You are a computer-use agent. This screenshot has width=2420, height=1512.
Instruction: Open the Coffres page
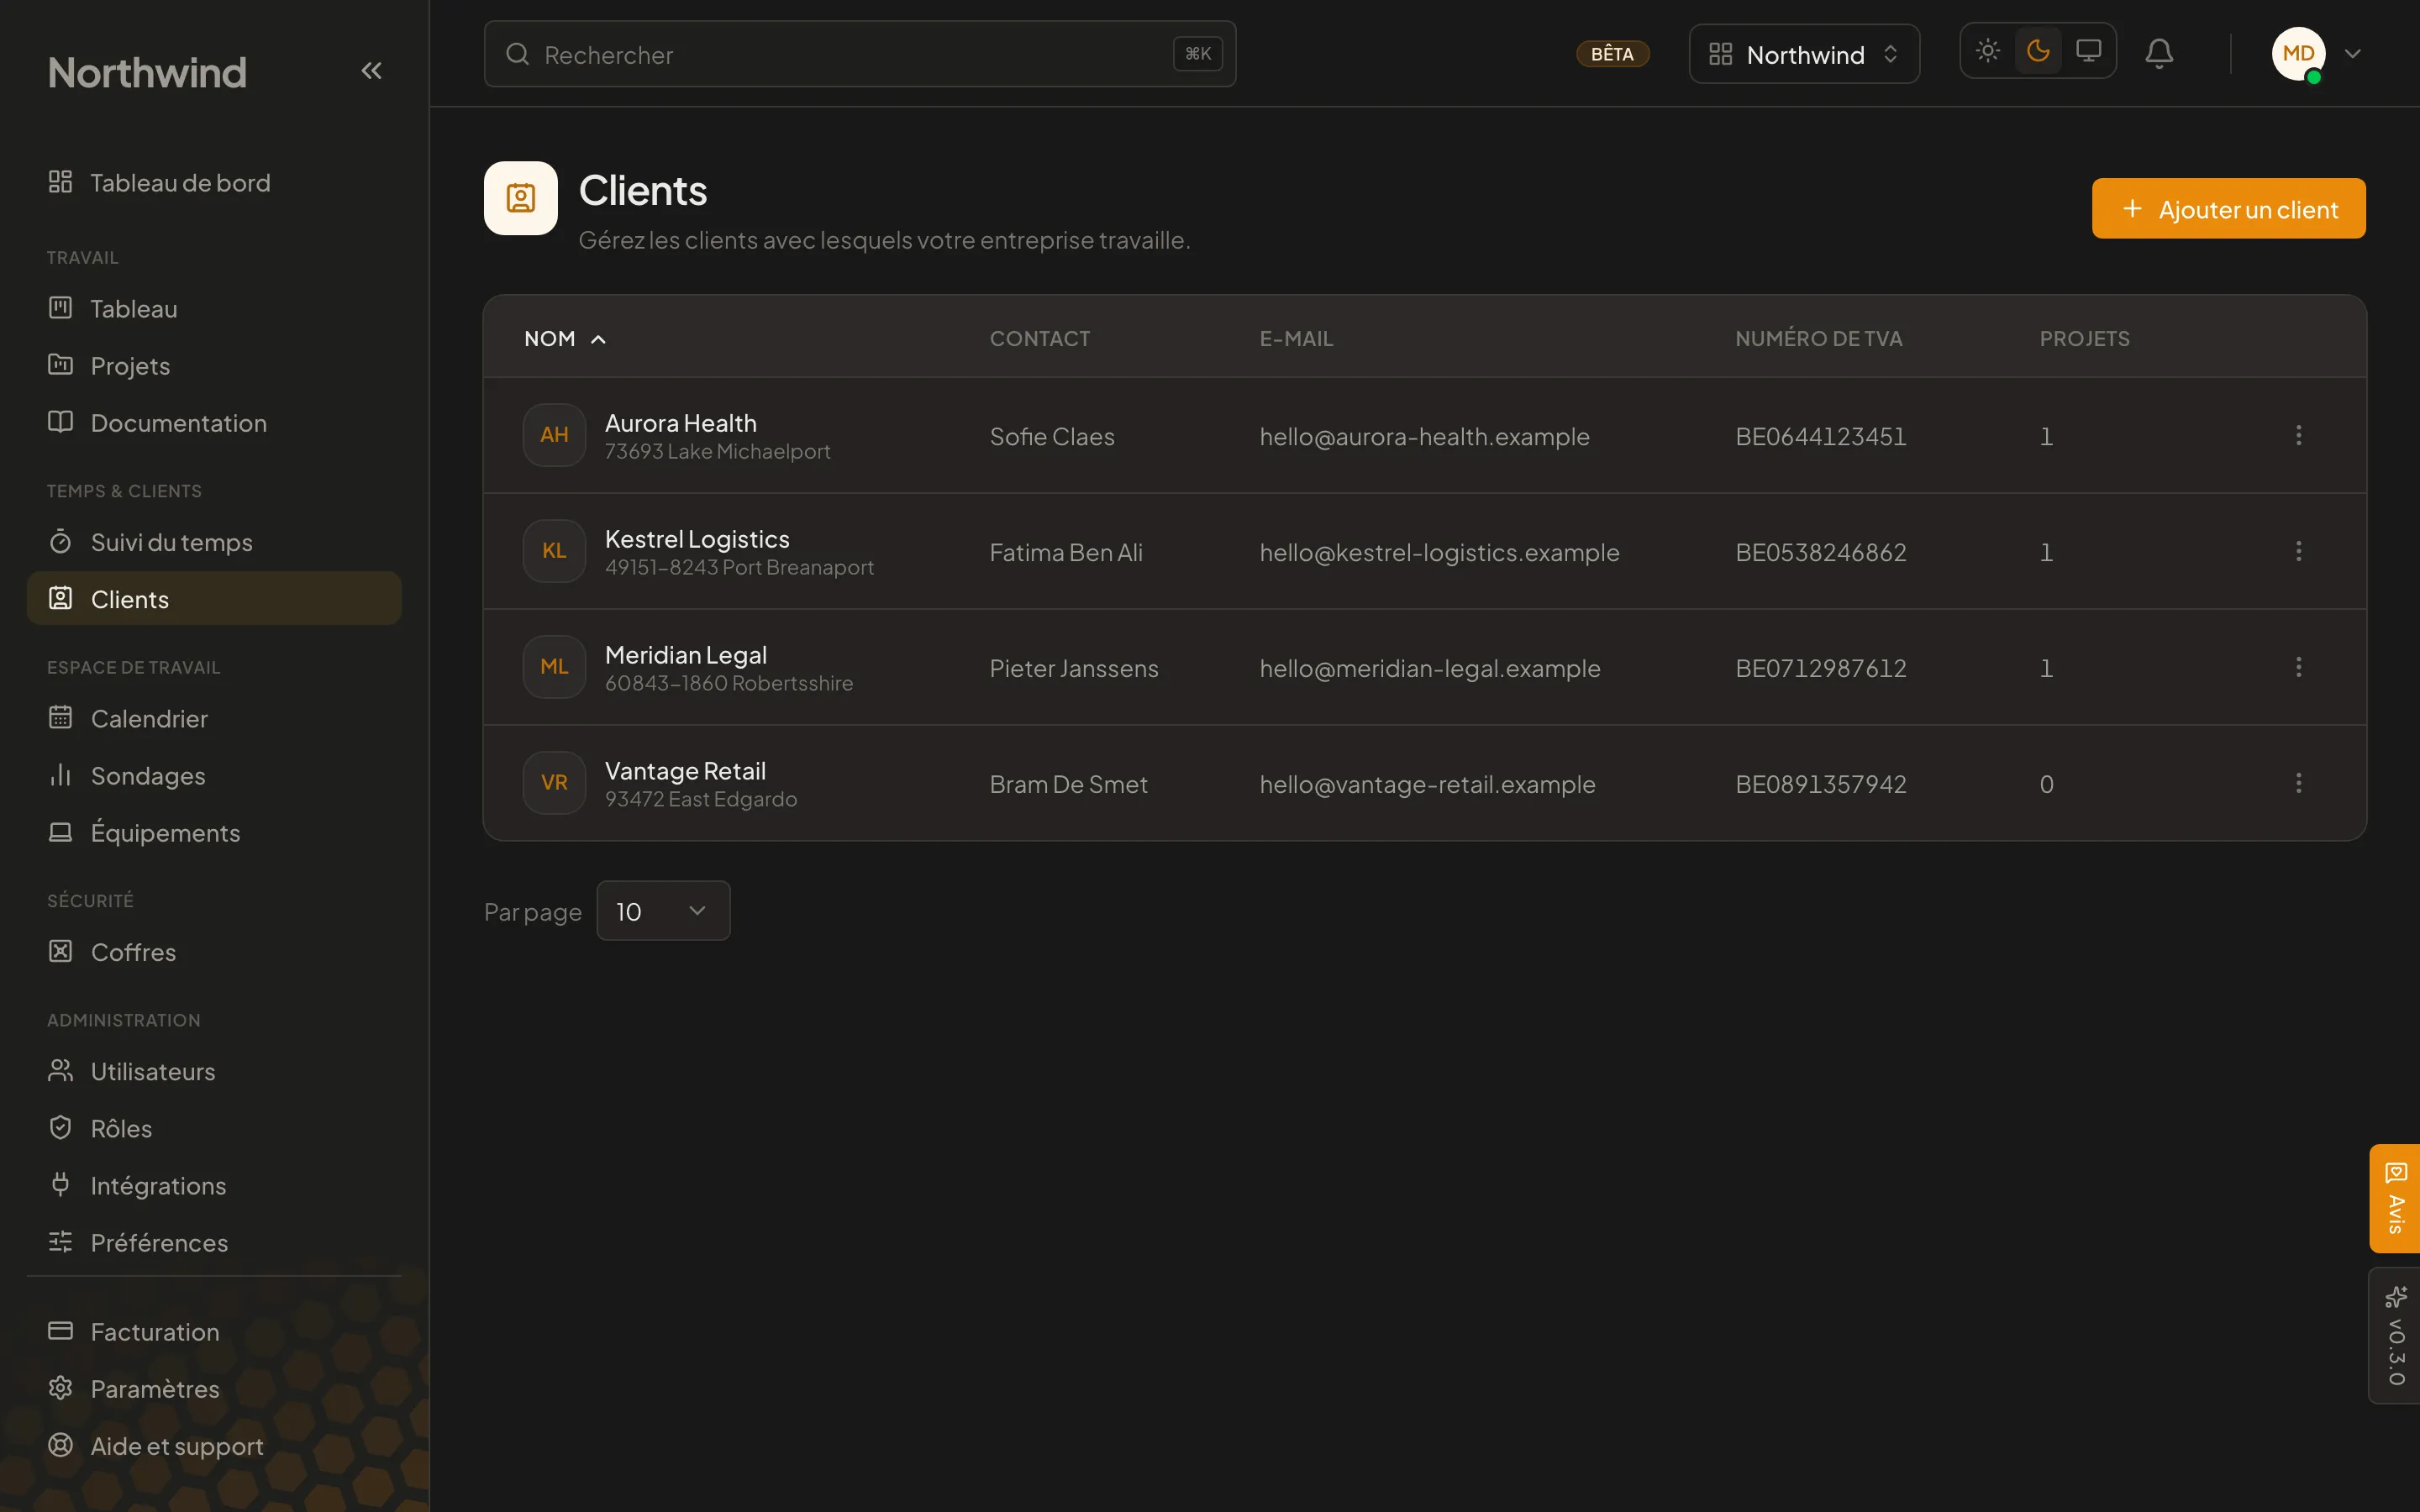pyautogui.click(x=214, y=951)
